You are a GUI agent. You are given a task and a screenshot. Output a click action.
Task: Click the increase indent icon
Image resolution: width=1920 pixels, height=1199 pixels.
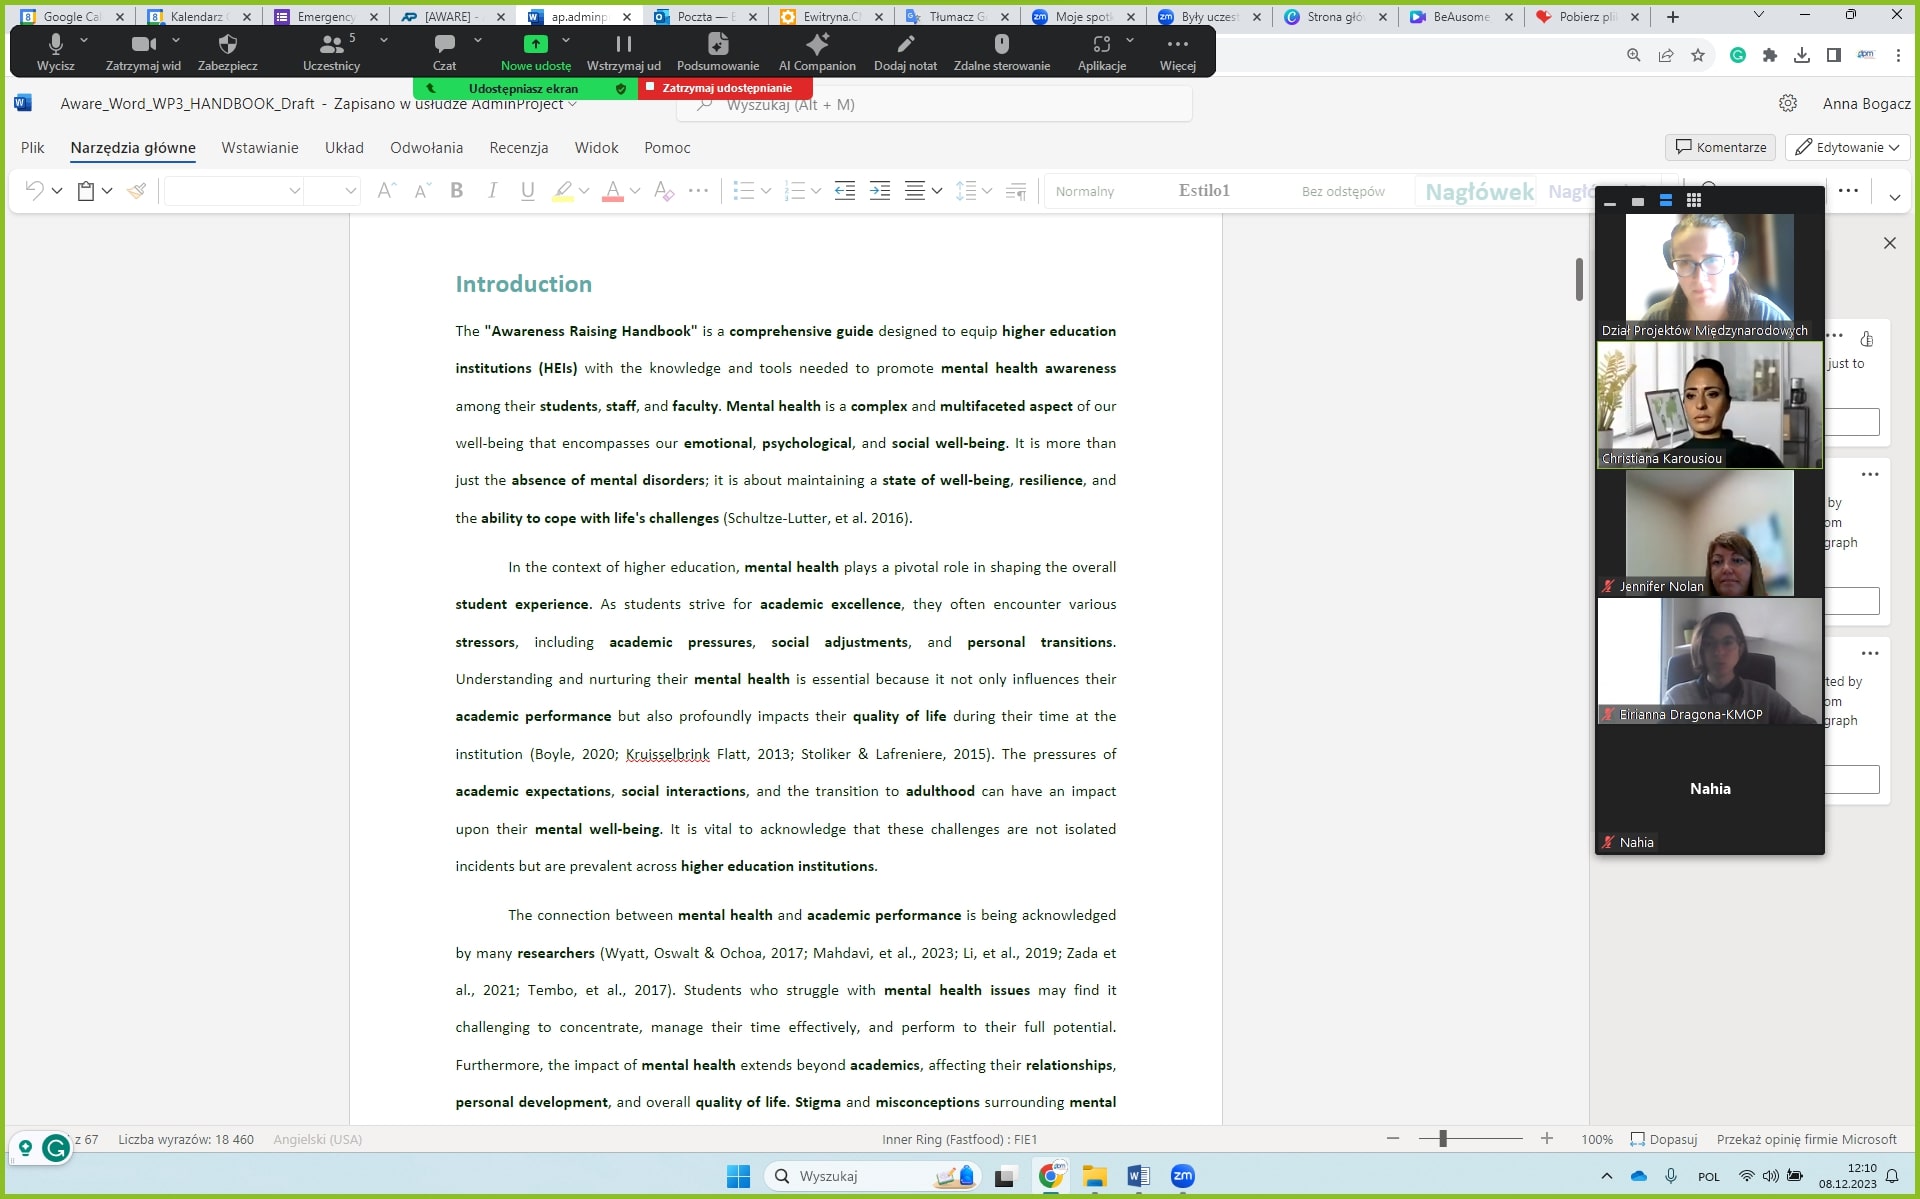879,190
